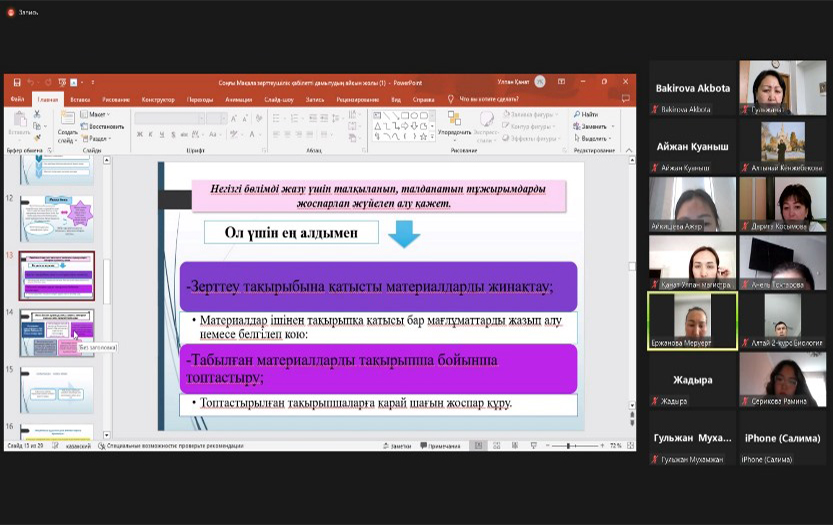Switch to the Animation (Анимация) tab
This screenshot has height=525, width=833.
(239, 99)
